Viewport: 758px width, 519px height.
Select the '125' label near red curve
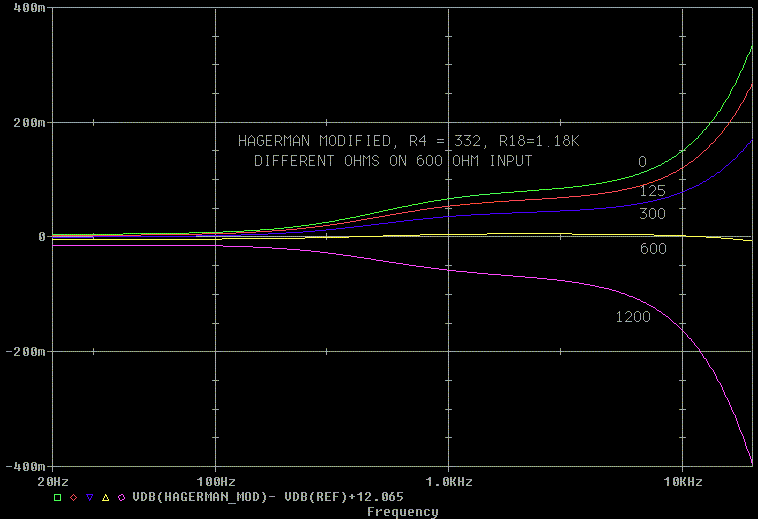pos(653,190)
